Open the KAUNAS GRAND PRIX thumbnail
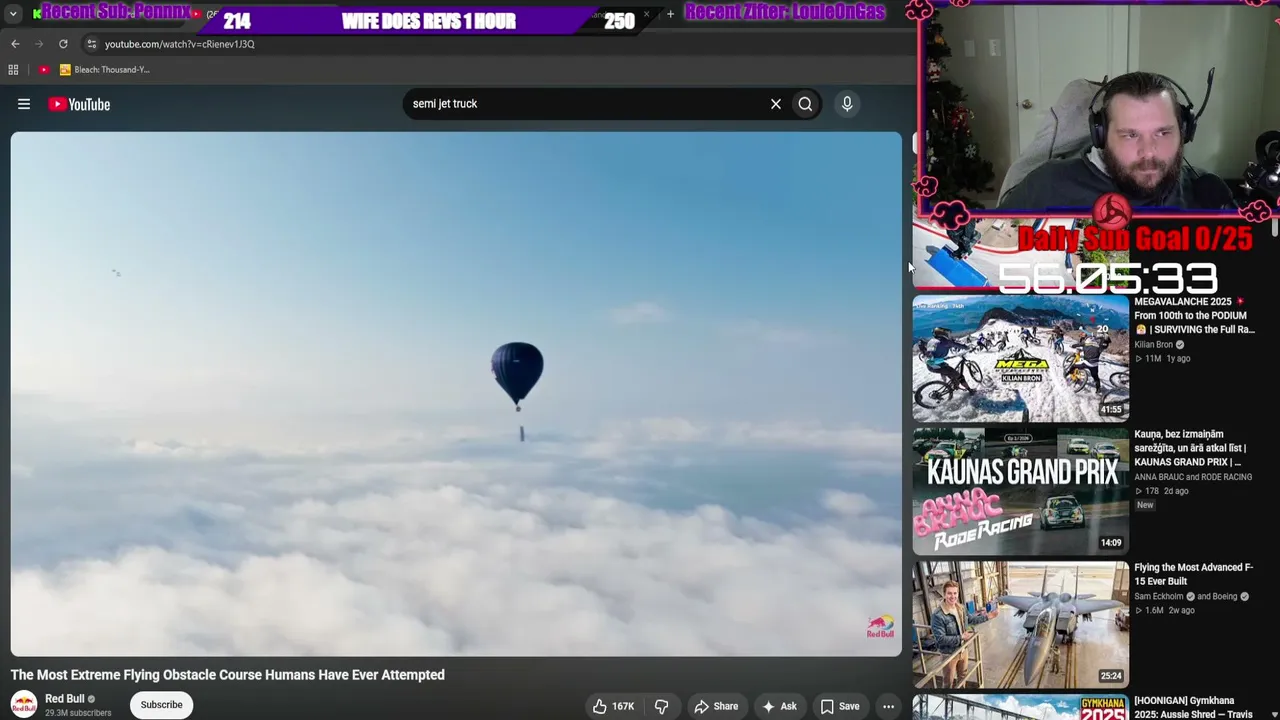This screenshot has height=720, width=1280. pyautogui.click(x=1020, y=491)
